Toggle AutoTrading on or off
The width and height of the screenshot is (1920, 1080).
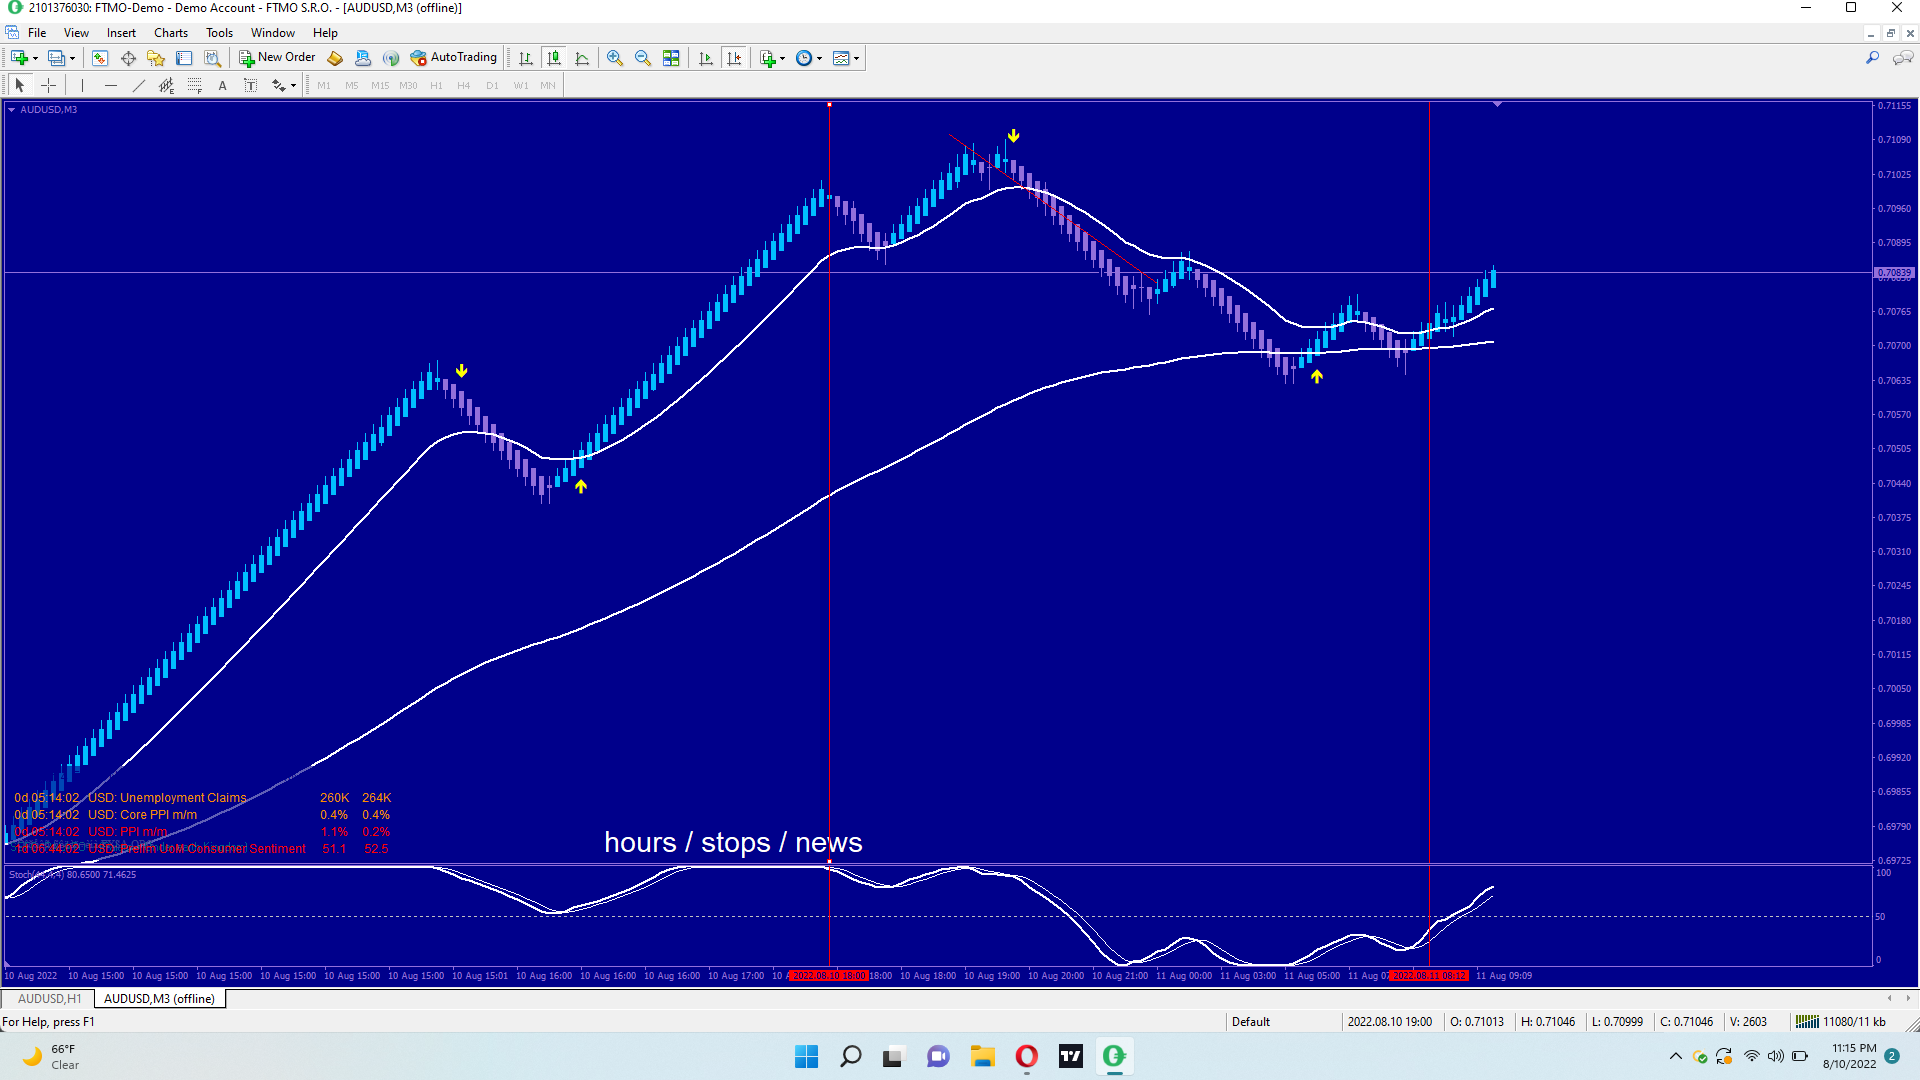click(453, 58)
